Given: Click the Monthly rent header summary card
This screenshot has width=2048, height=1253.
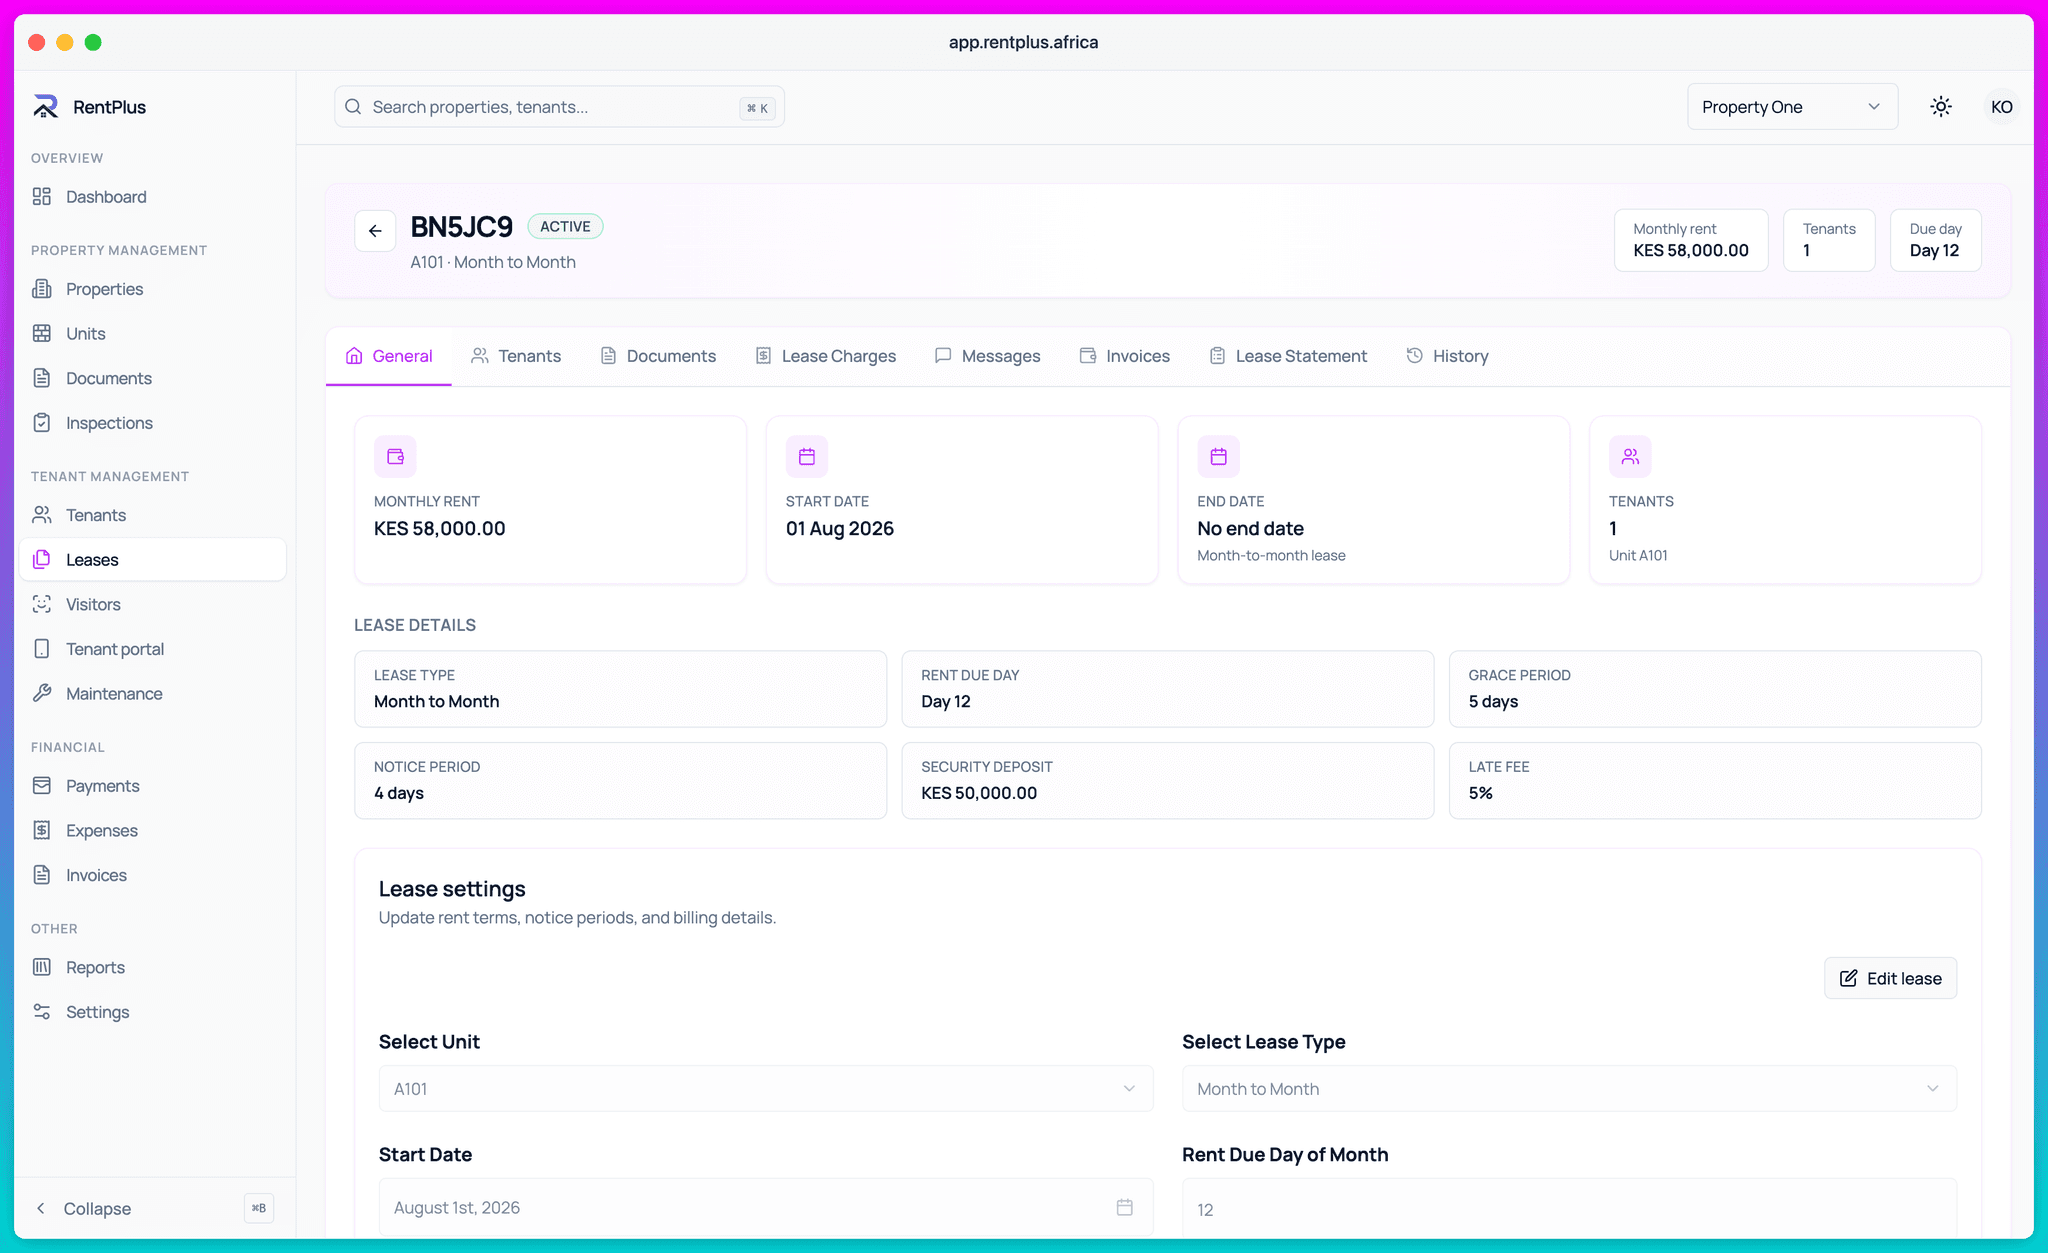Looking at the screenshot, I should coord(1691,240).
